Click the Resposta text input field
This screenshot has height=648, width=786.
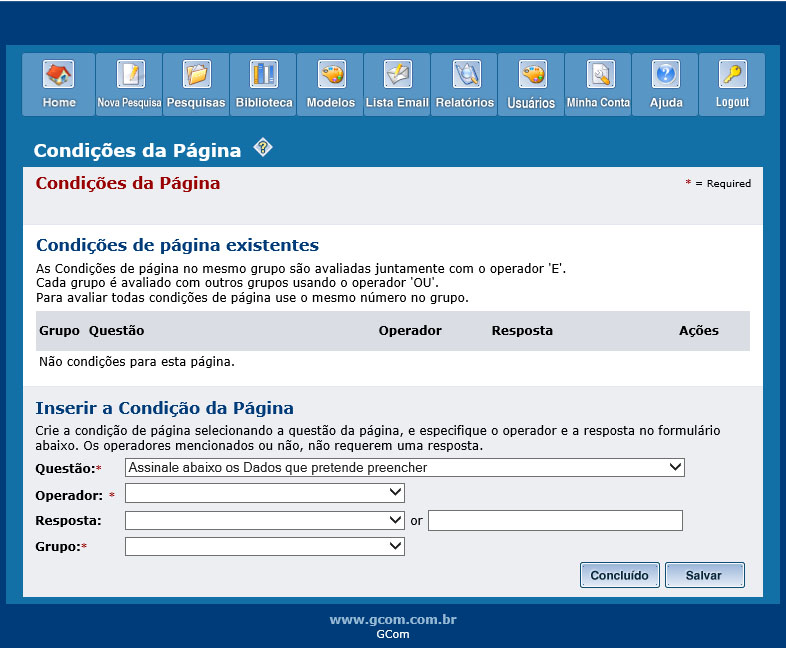coord(555,521)
